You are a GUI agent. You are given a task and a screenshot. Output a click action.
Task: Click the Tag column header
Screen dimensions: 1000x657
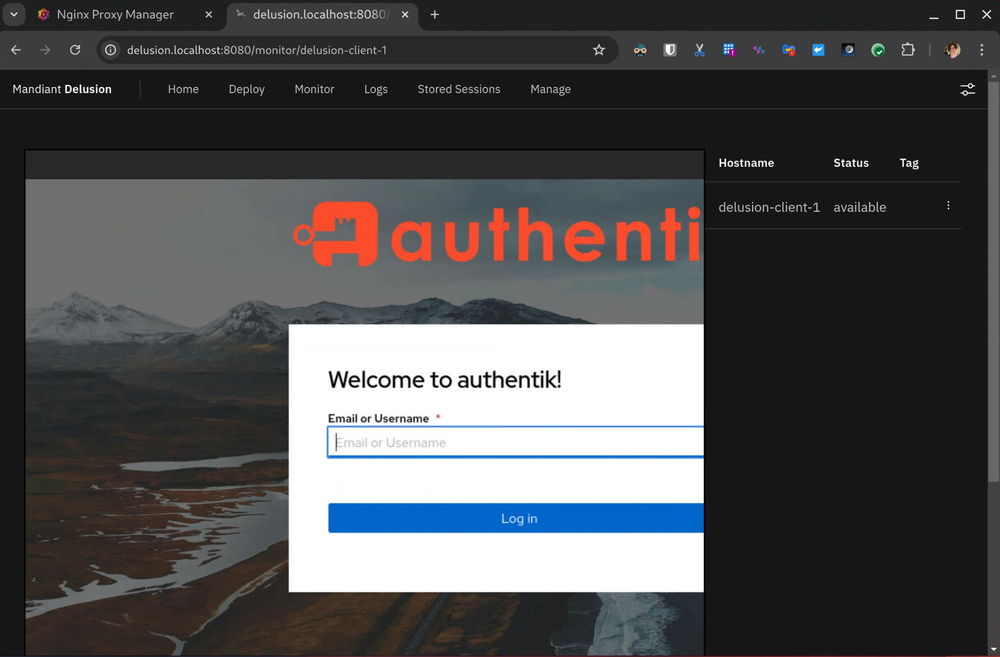coord(909,163)
